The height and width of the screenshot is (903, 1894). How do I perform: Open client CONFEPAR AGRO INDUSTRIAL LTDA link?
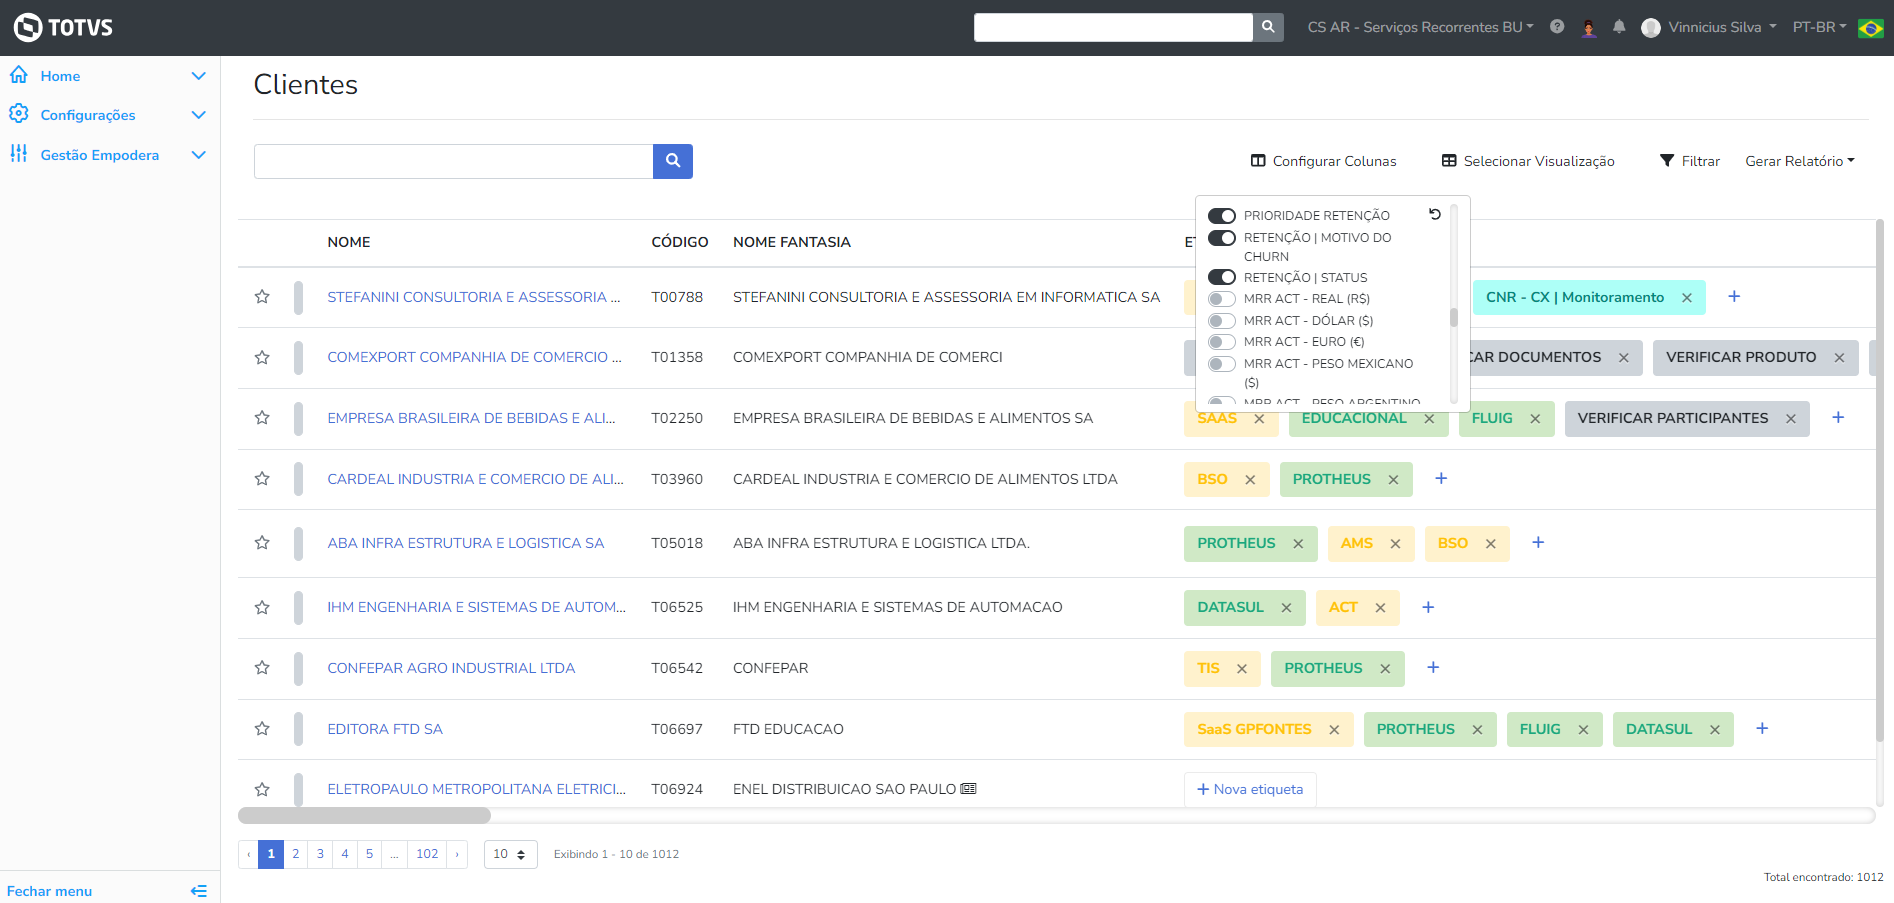click(x=451, y=668)
